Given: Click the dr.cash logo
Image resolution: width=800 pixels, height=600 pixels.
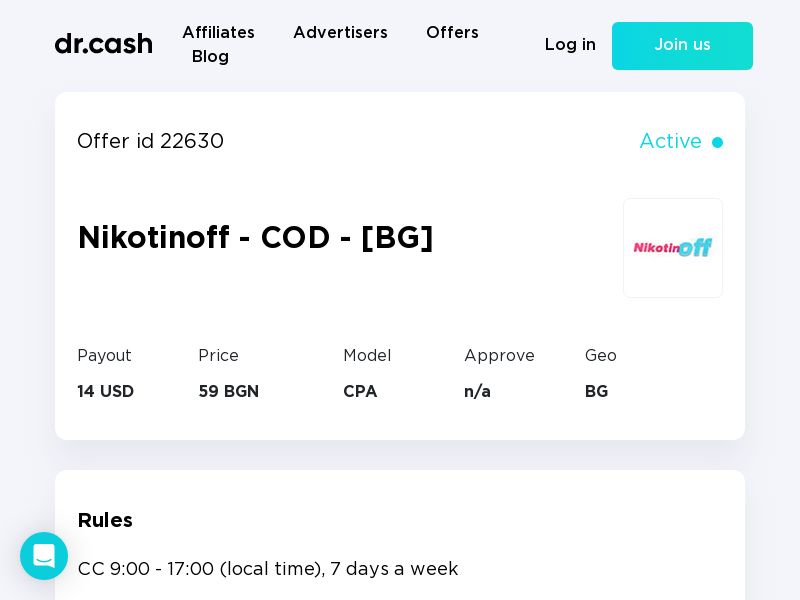Looking at the screenshot, I should [103, 44].
